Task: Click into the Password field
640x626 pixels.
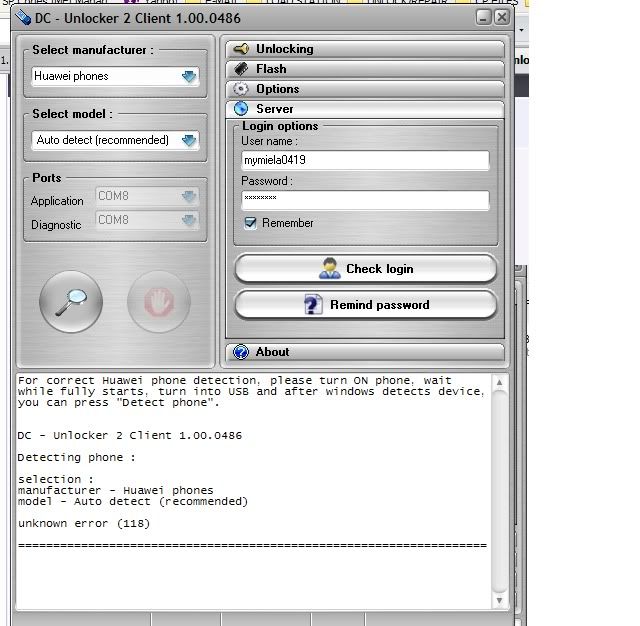Action: point(365,200)
